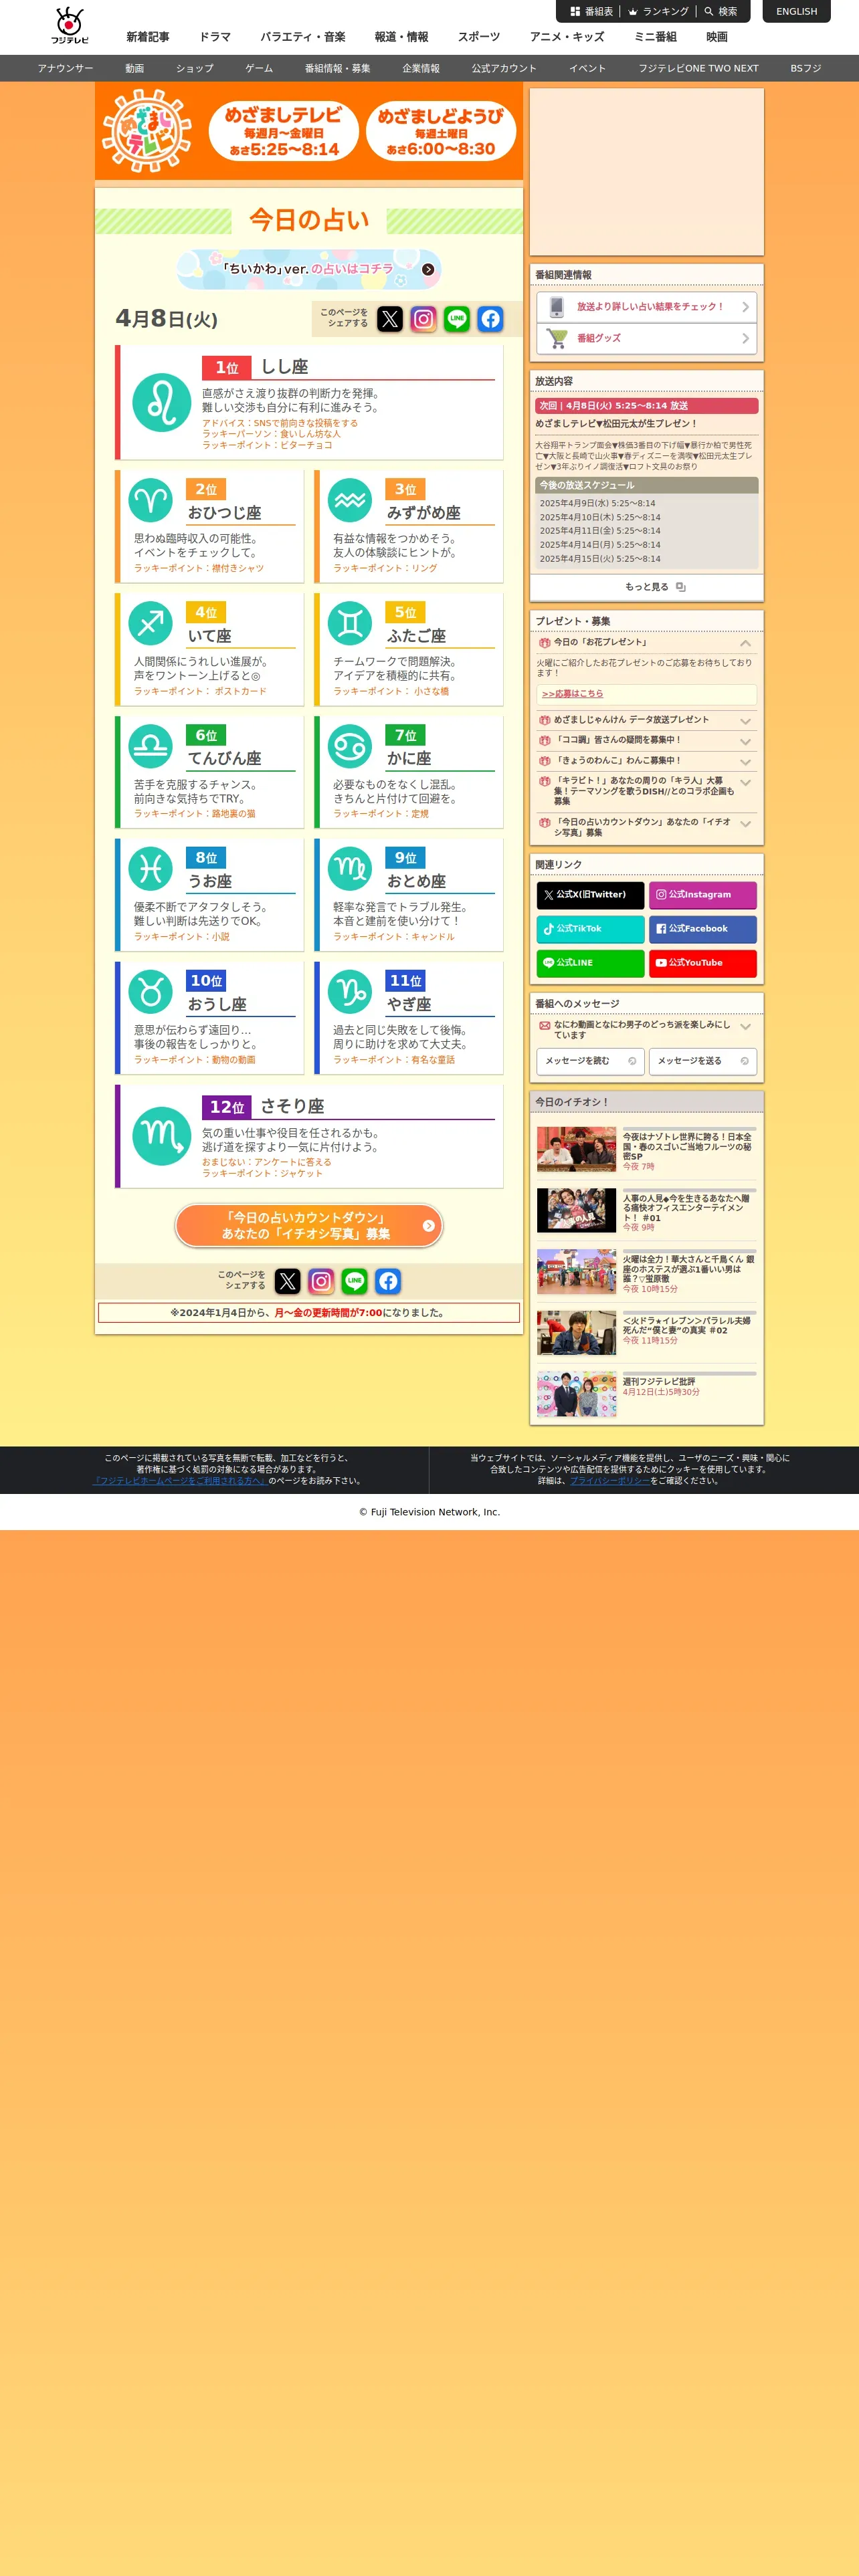Click もっと見る under broadcast schedule
859x2576 pixels.
pyautogui.click(x=646, y=587)
